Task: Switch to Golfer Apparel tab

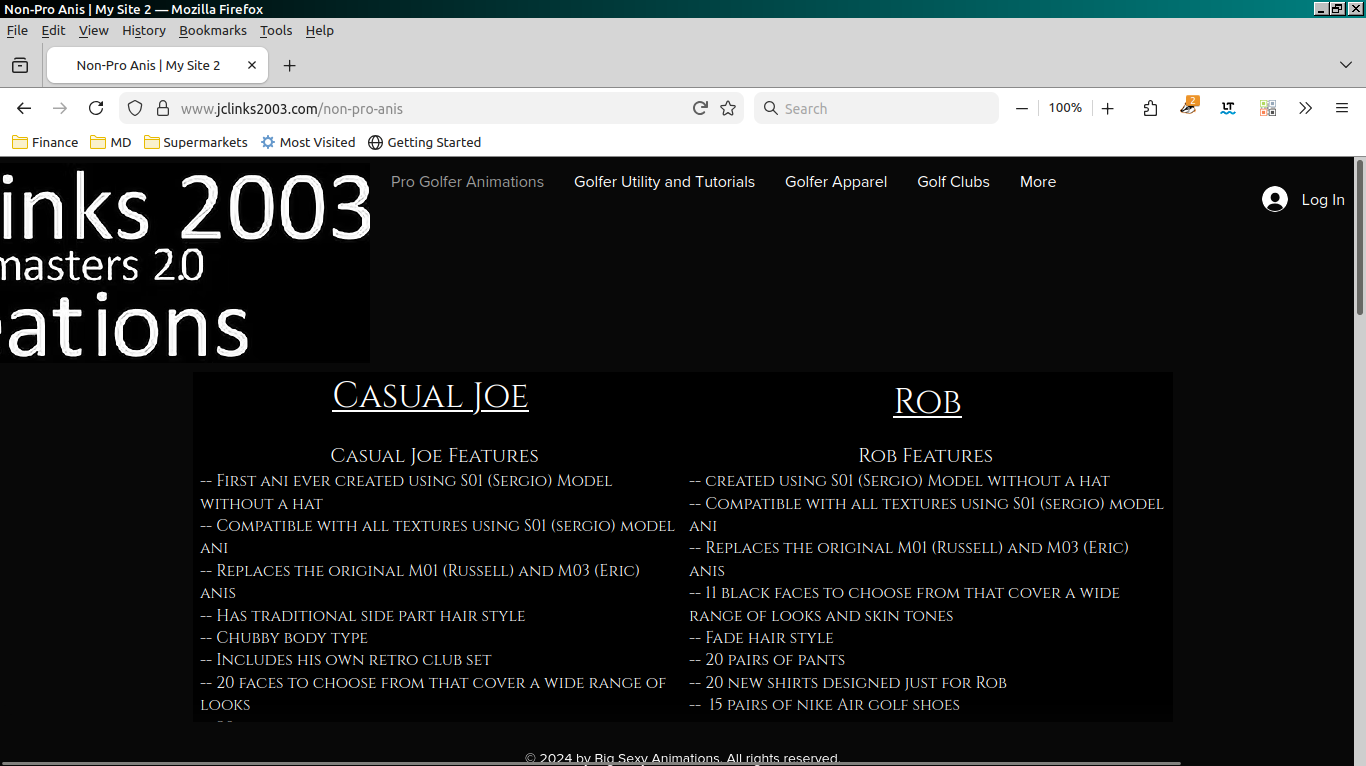Action: 836,181
